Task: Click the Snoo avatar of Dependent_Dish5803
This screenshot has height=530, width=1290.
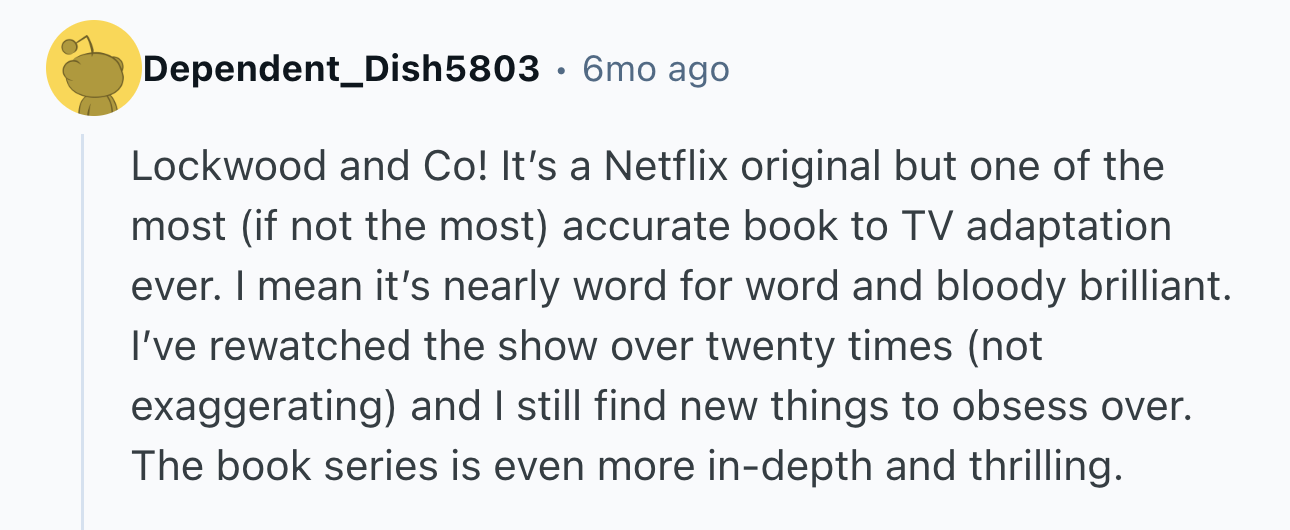Action: (93, 68)
